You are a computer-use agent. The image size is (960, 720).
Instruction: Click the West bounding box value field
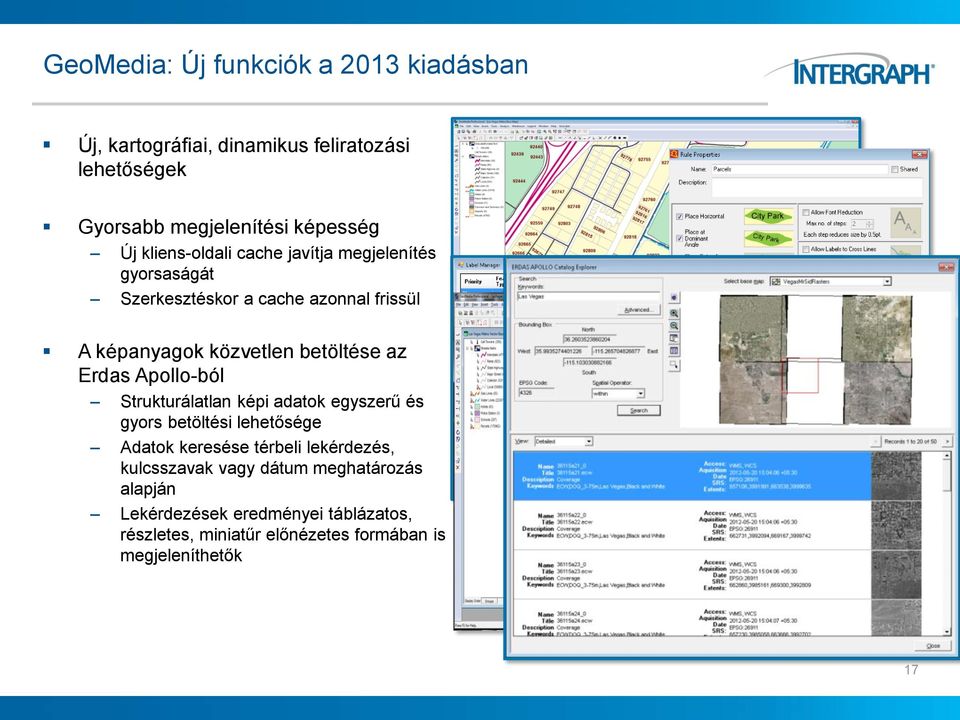pos(561,351)
